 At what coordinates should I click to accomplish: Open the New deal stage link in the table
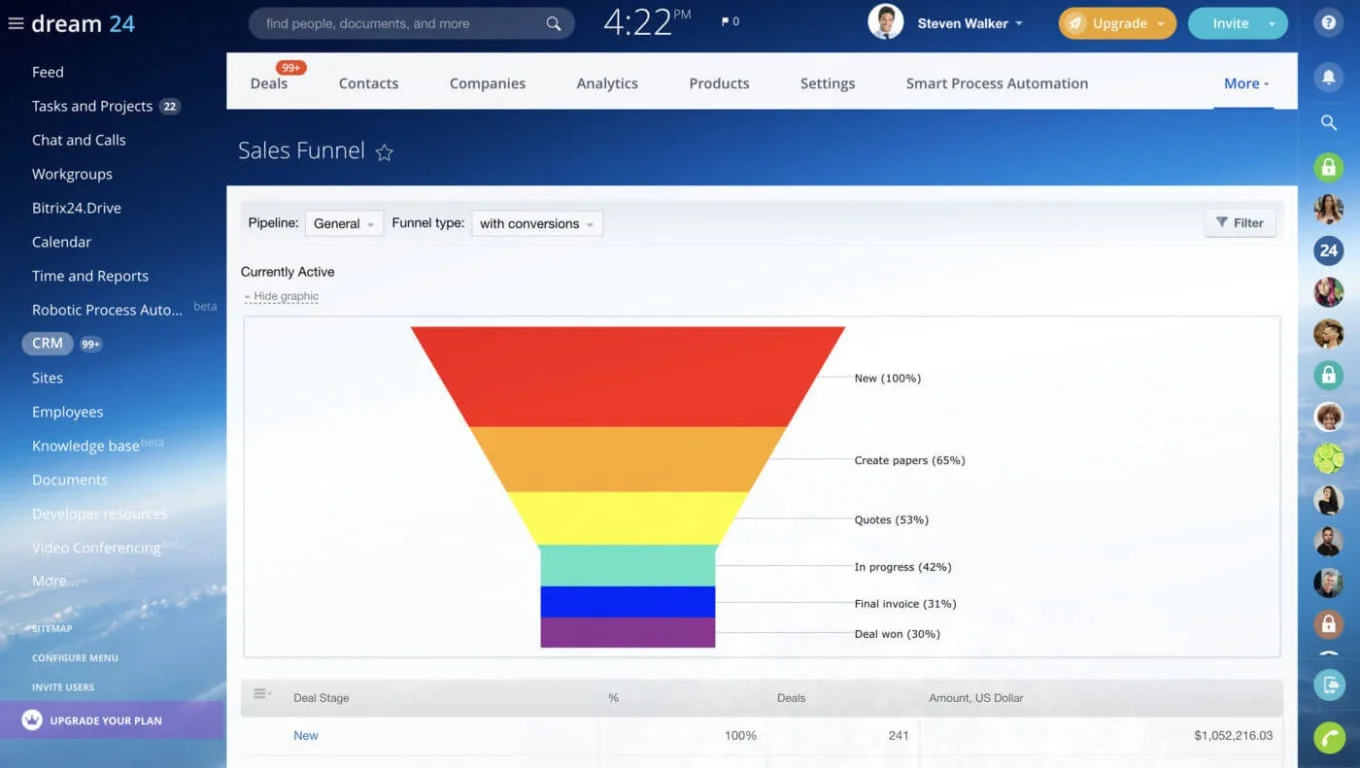[305, 735]
